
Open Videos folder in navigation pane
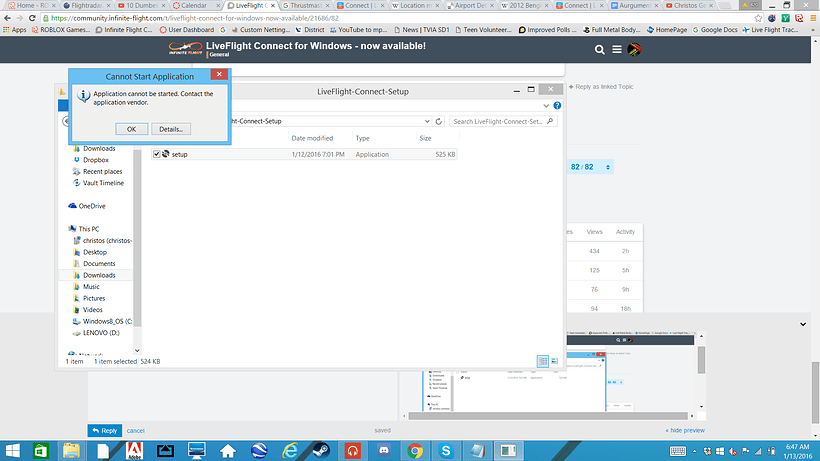pos(93,309)
